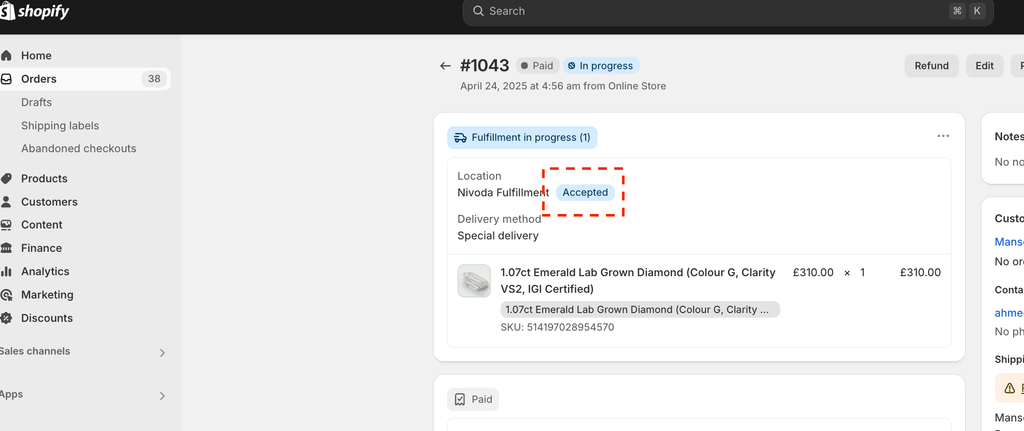Expand the Apps chevron
The height and width of the screenshot is (431, 1024).
(x=163, y=396)
